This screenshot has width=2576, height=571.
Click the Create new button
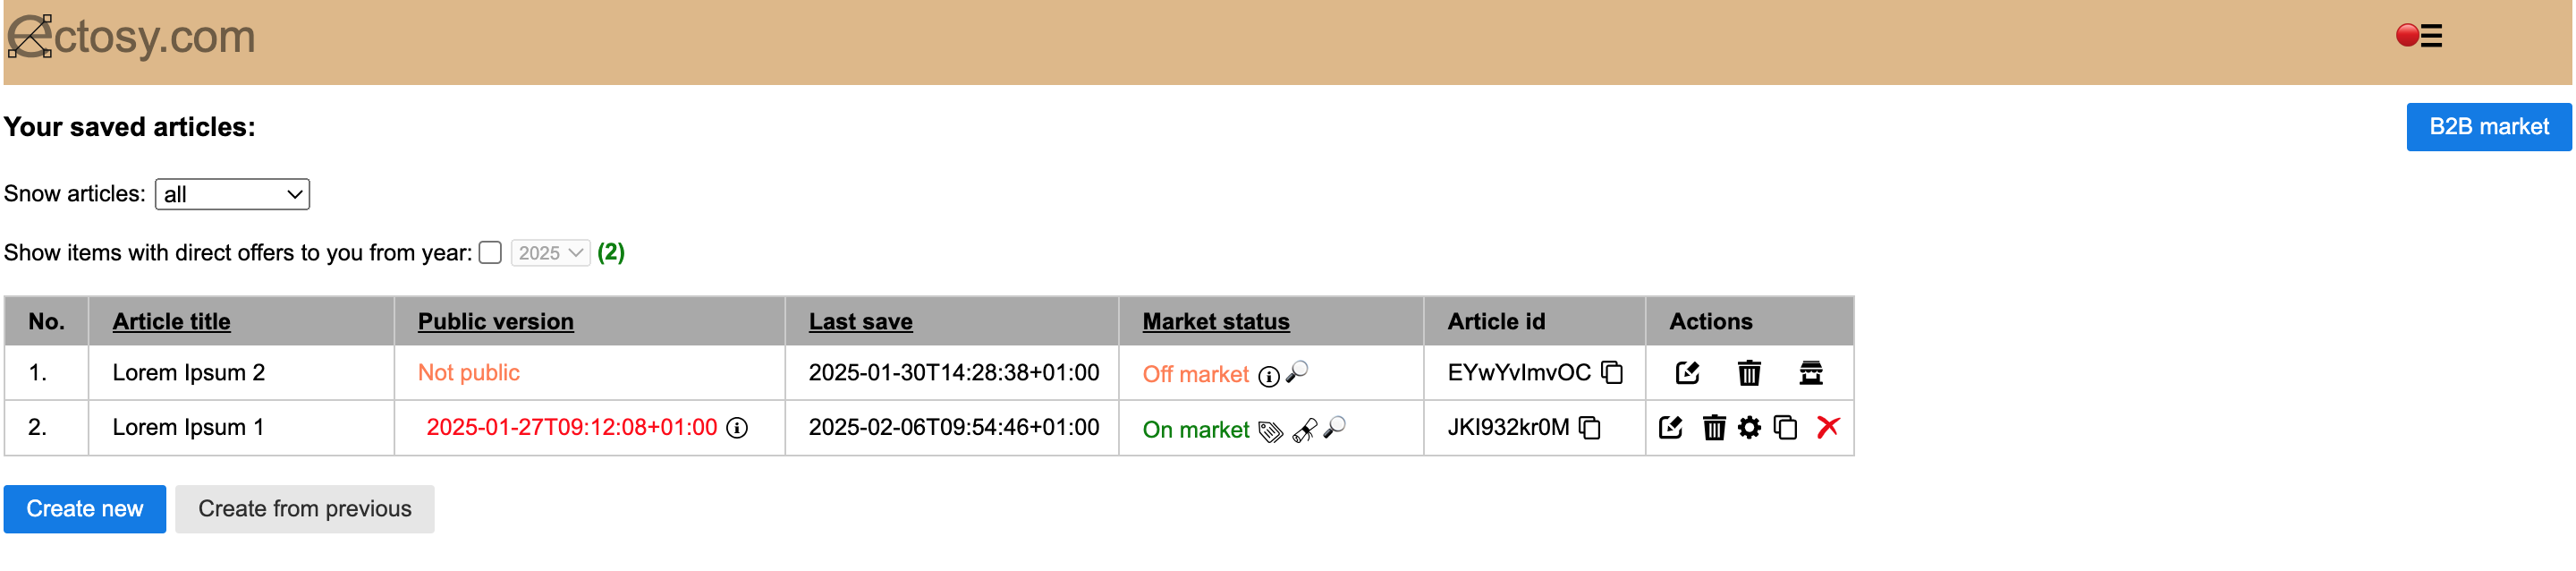click(85, 509)
